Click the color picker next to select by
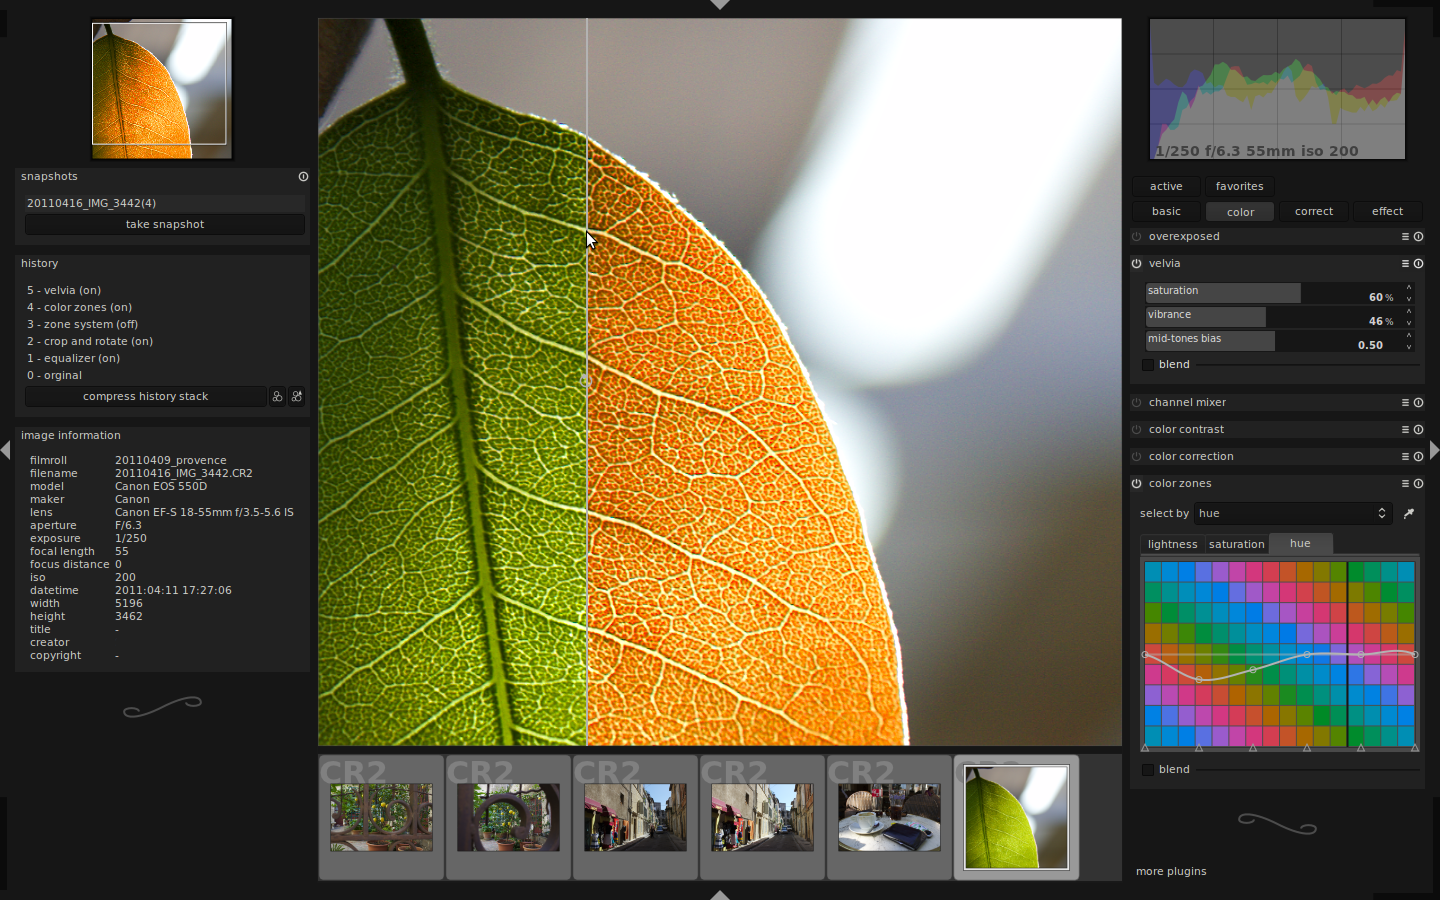This screenshot has width=1440, height=900. coord(1409,513)
